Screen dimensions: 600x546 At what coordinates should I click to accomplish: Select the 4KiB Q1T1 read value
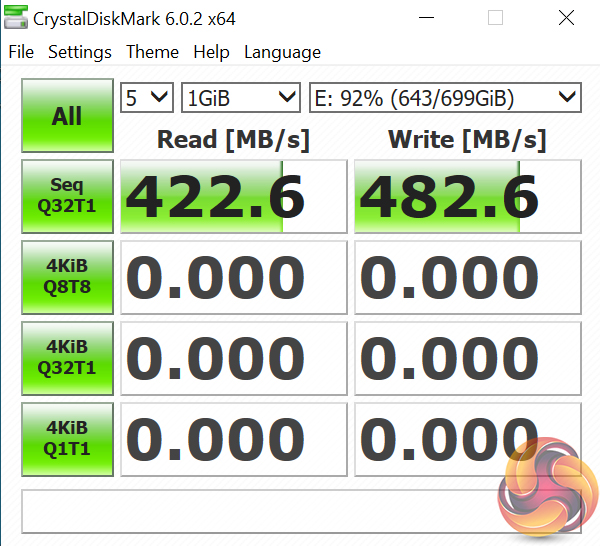click(x=234, y=439)
